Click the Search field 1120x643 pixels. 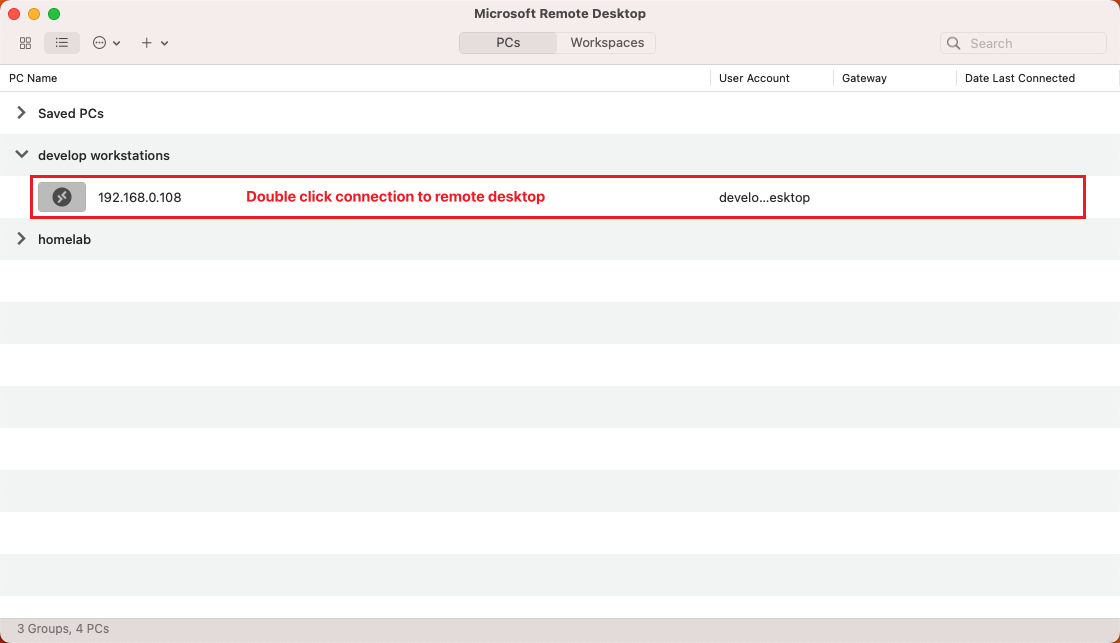point(1023,43)
